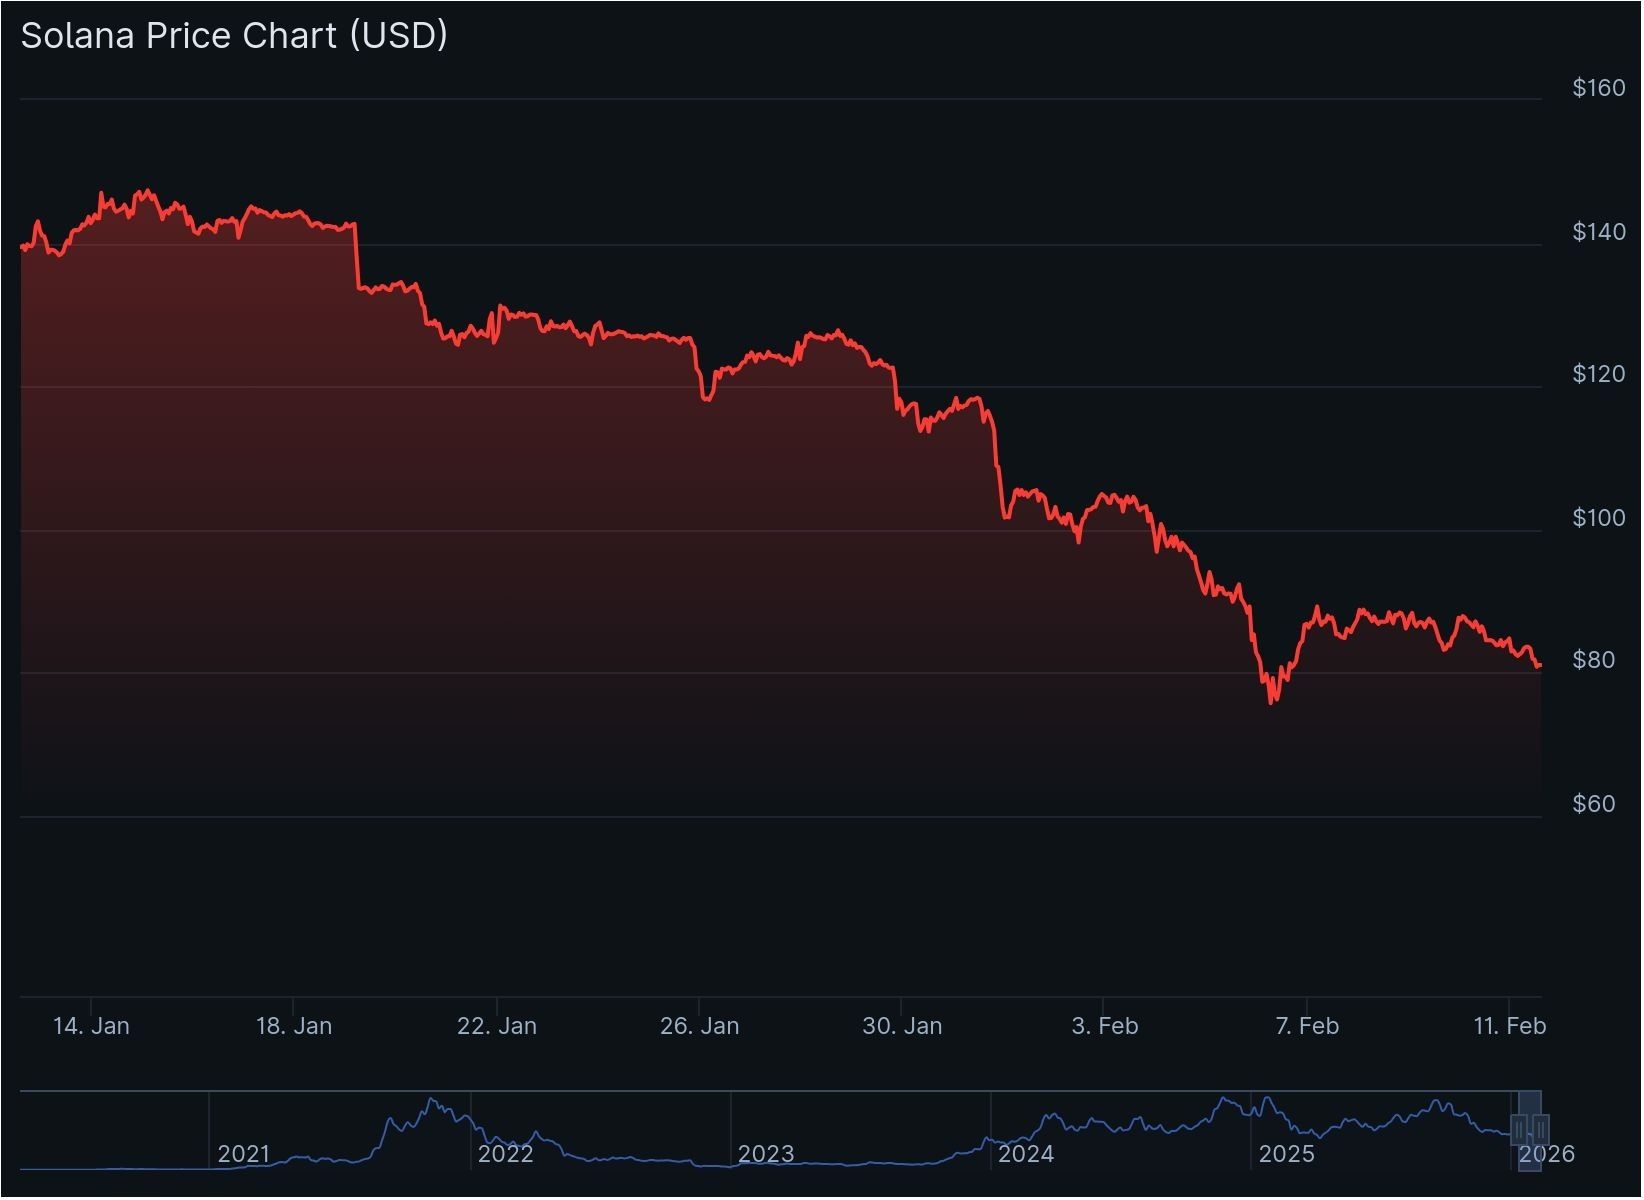Click the 2026 label in the navigator
The image size is (1644, 1200).
point(1547,1154)
